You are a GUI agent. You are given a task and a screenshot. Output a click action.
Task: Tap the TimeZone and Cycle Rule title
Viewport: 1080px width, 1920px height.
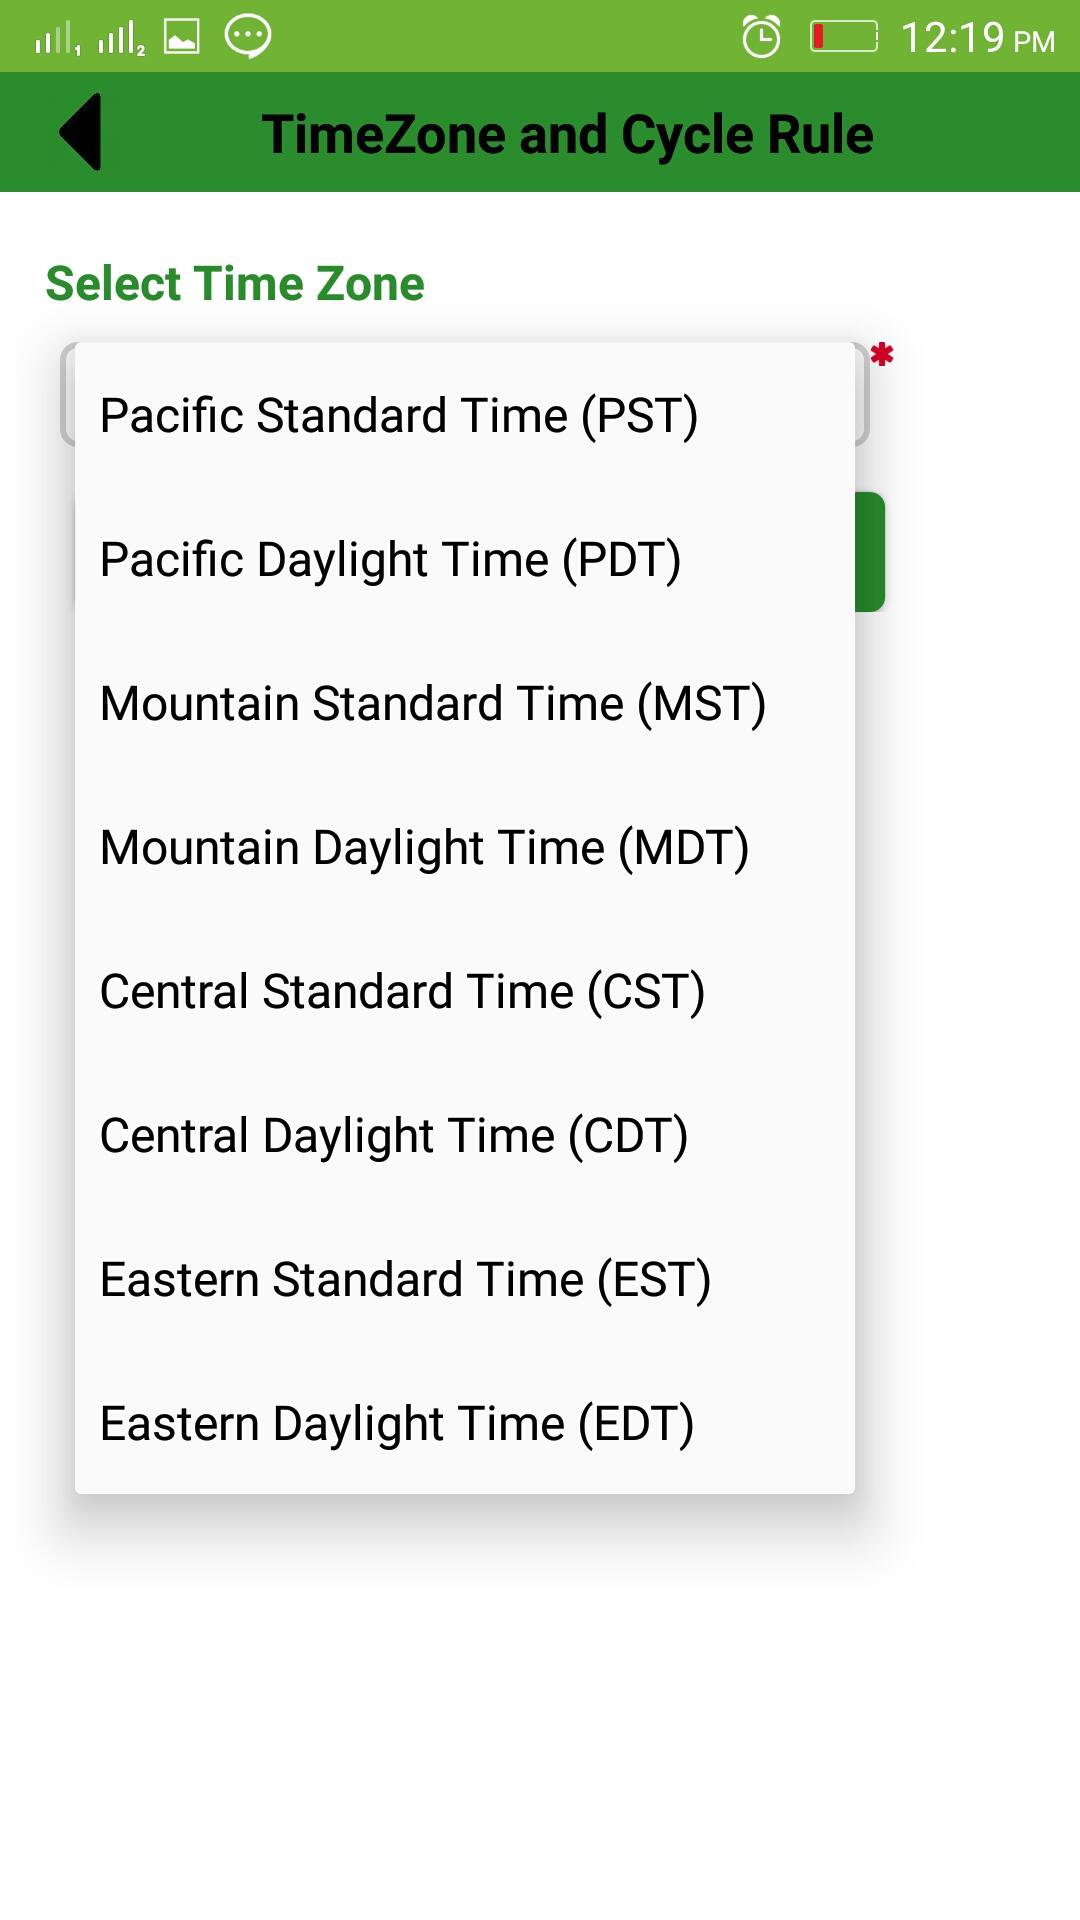coord(567,134)
